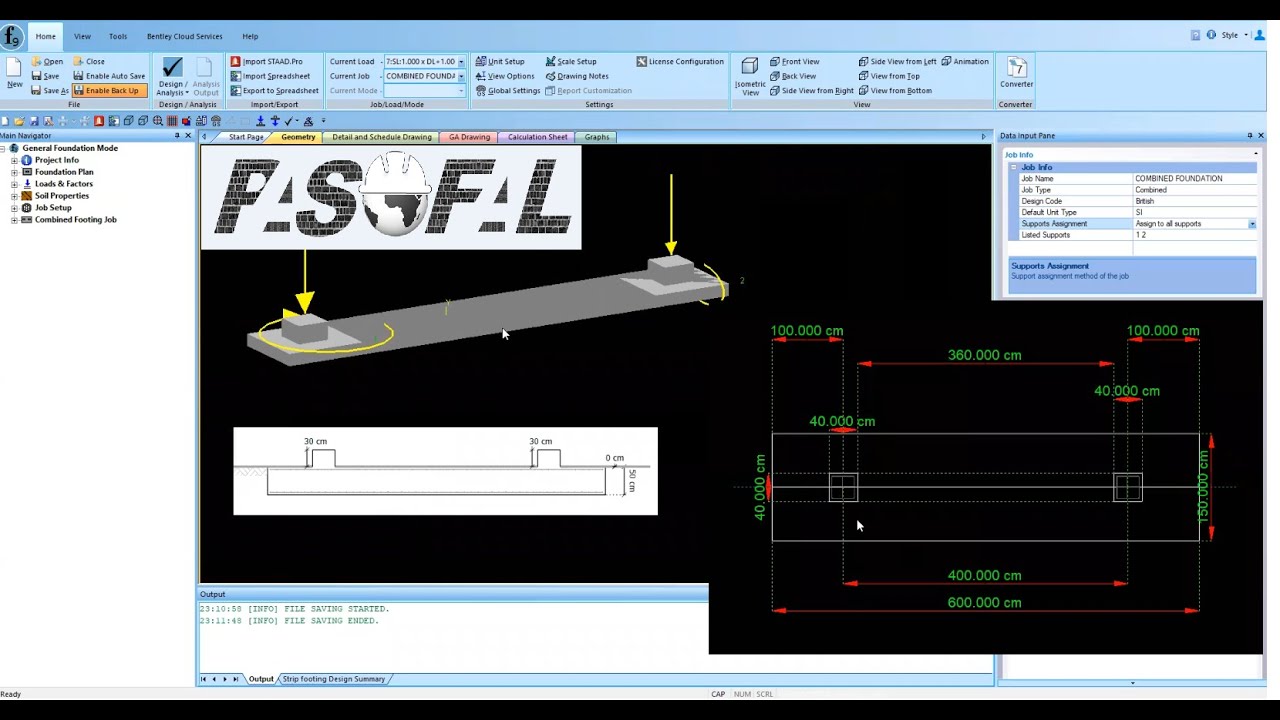Click Save As in File group
This screenshot has width=1280, height=720.
coord(50,90)
